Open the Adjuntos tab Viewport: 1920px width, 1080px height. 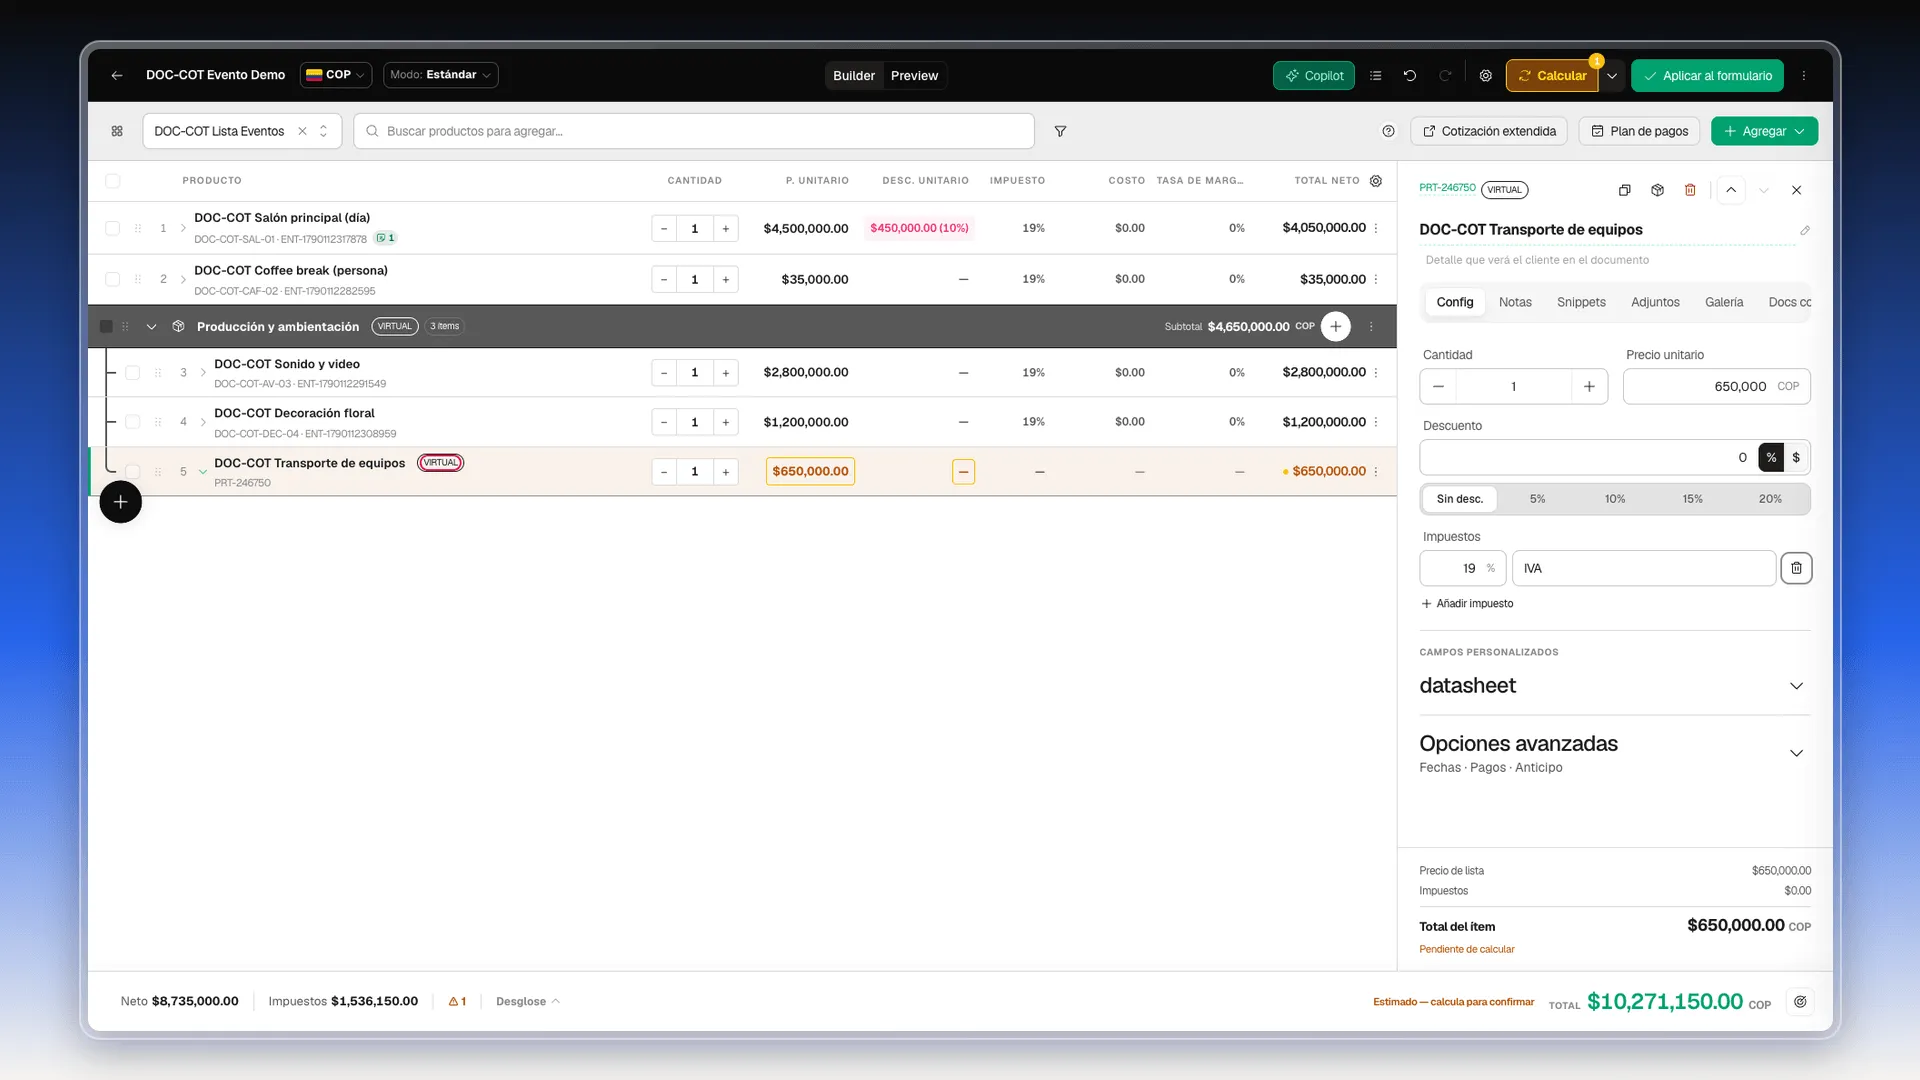[x=1655, y=302]
